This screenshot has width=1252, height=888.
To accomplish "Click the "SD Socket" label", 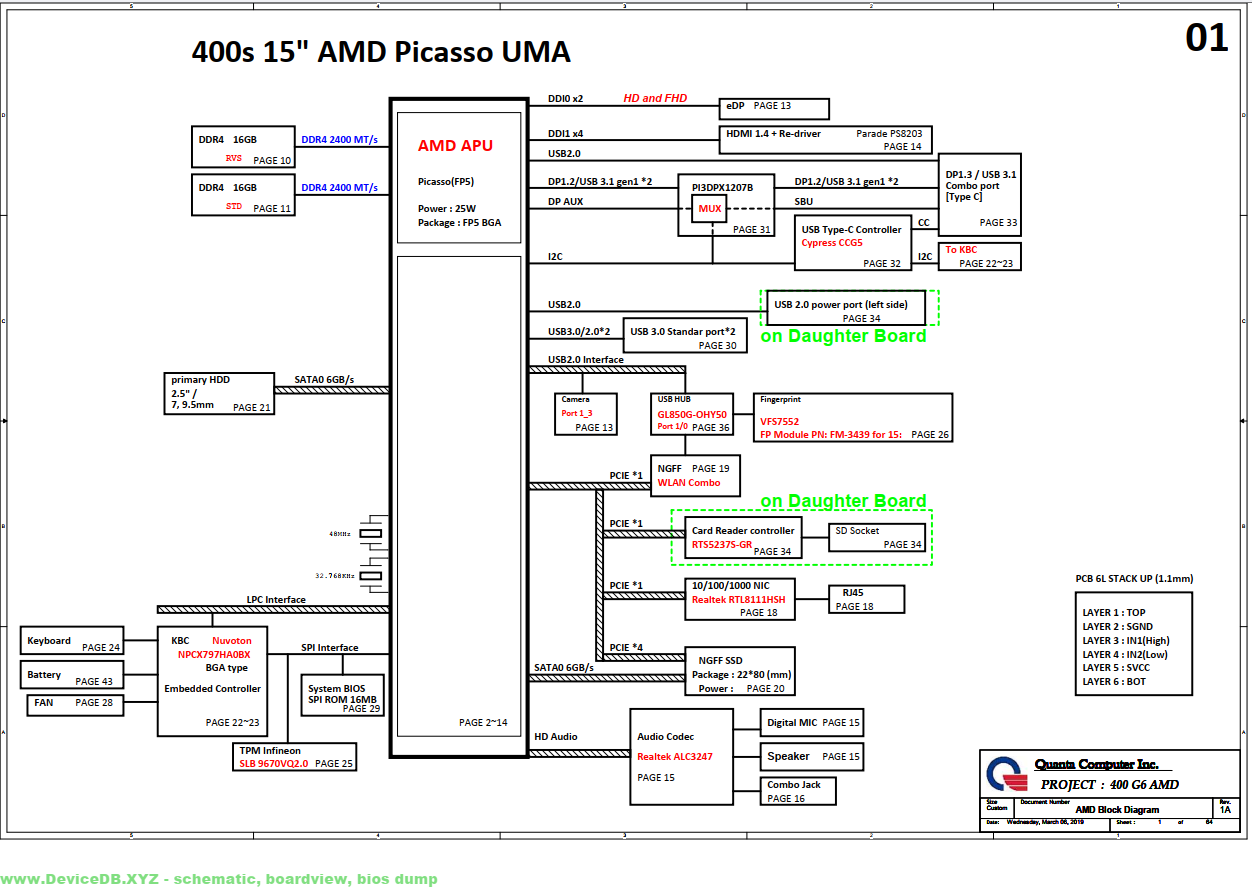I will click(857, 531).
